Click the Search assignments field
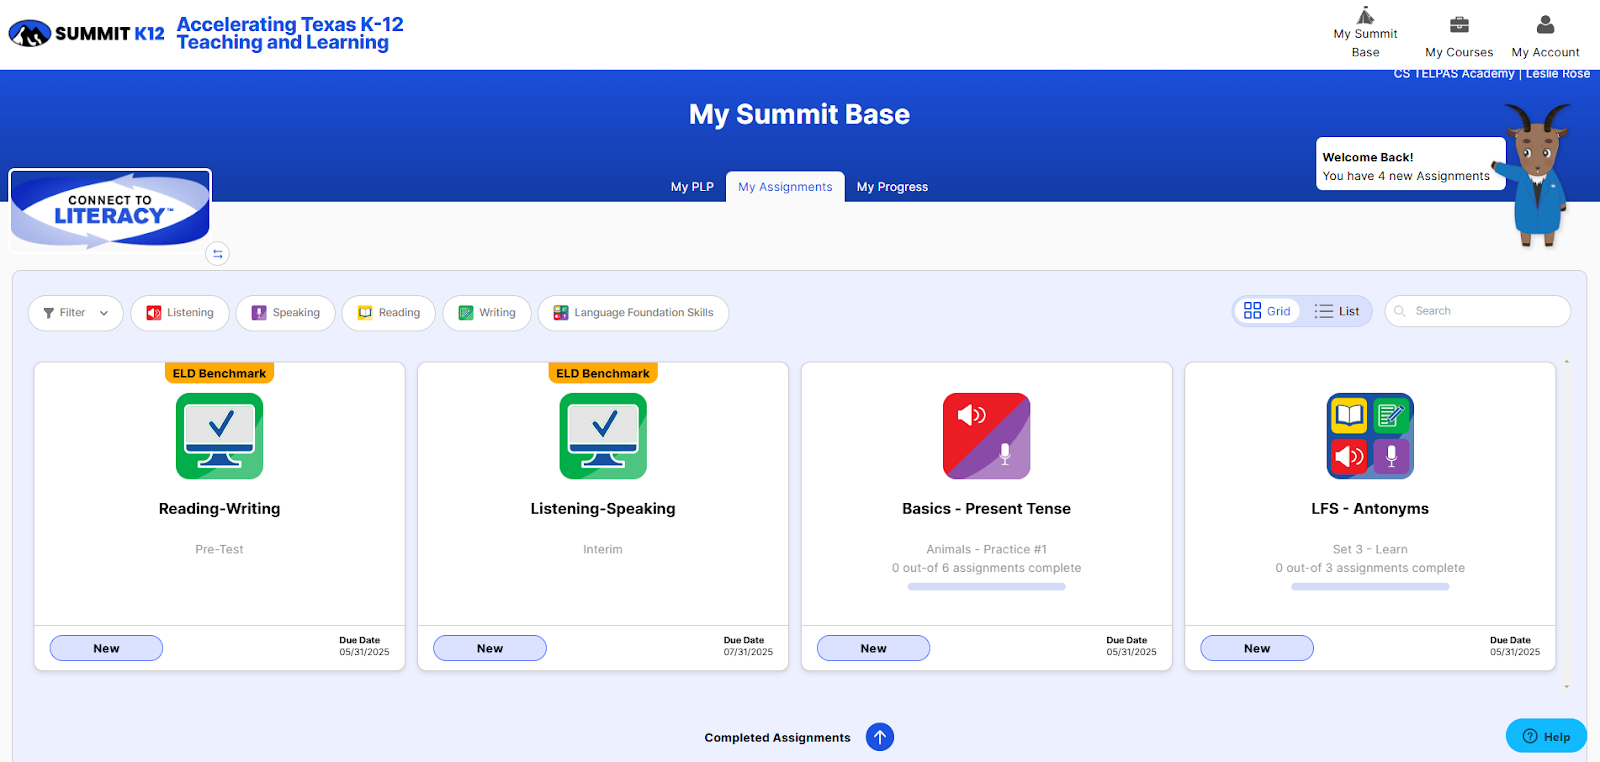The height and width of the screenshot is (762, 1600). tap(1478, 311)
